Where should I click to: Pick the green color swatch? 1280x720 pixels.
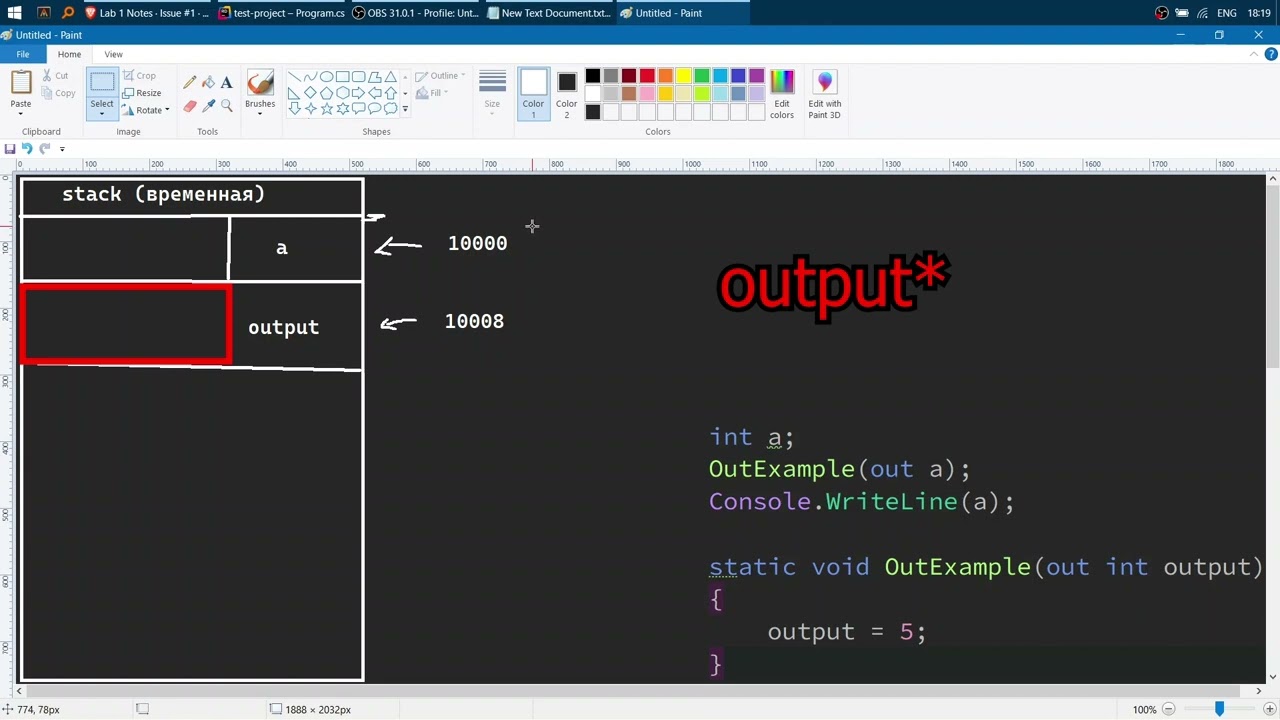pos(702,76)
